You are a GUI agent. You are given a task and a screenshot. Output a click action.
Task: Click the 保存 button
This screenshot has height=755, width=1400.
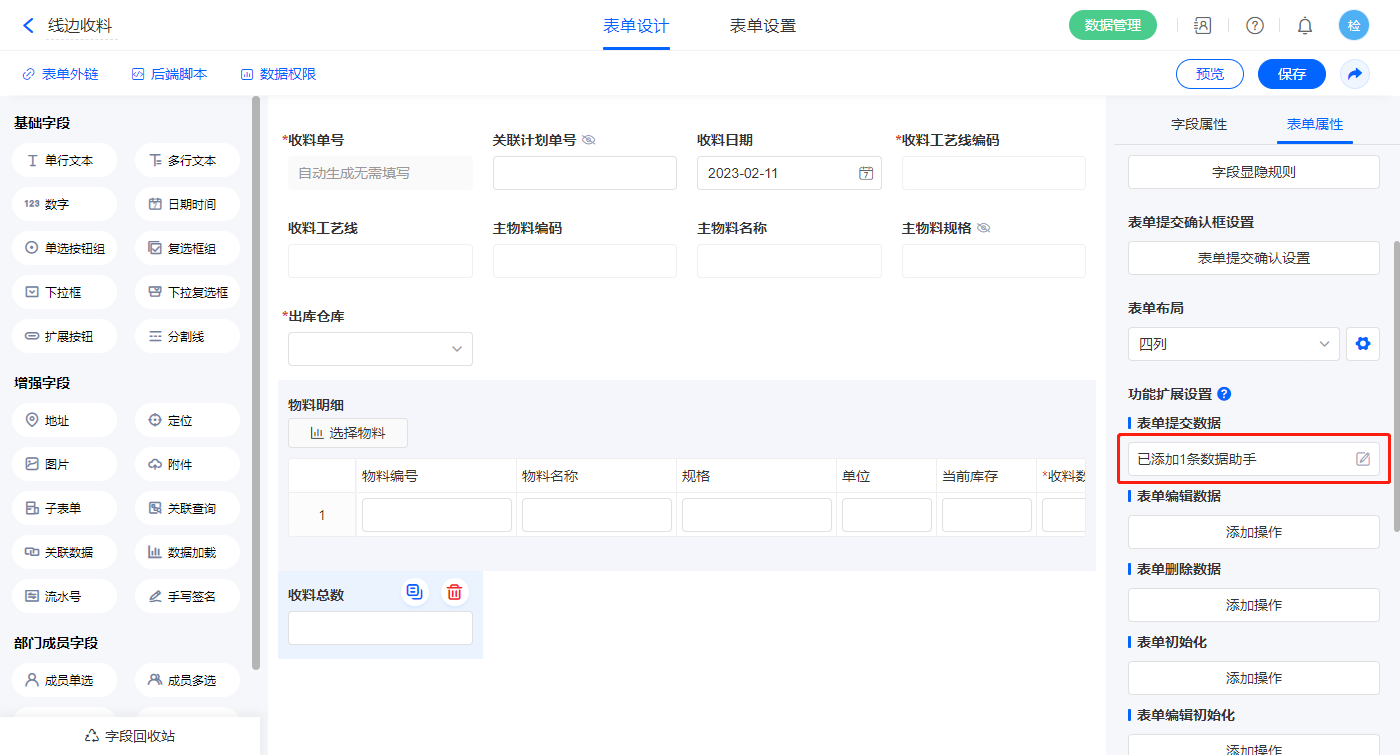tap(1291, 74)
